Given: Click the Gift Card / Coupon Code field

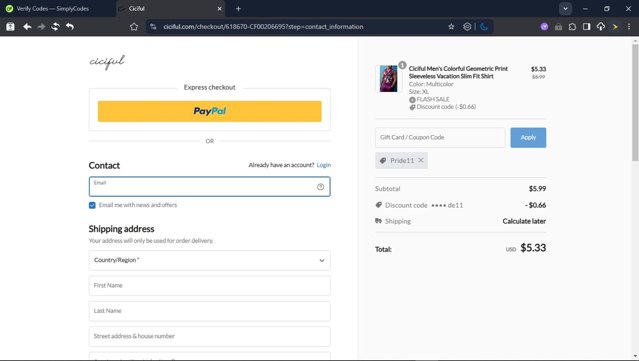Looking at the screenshot, I should coord(440,137).
